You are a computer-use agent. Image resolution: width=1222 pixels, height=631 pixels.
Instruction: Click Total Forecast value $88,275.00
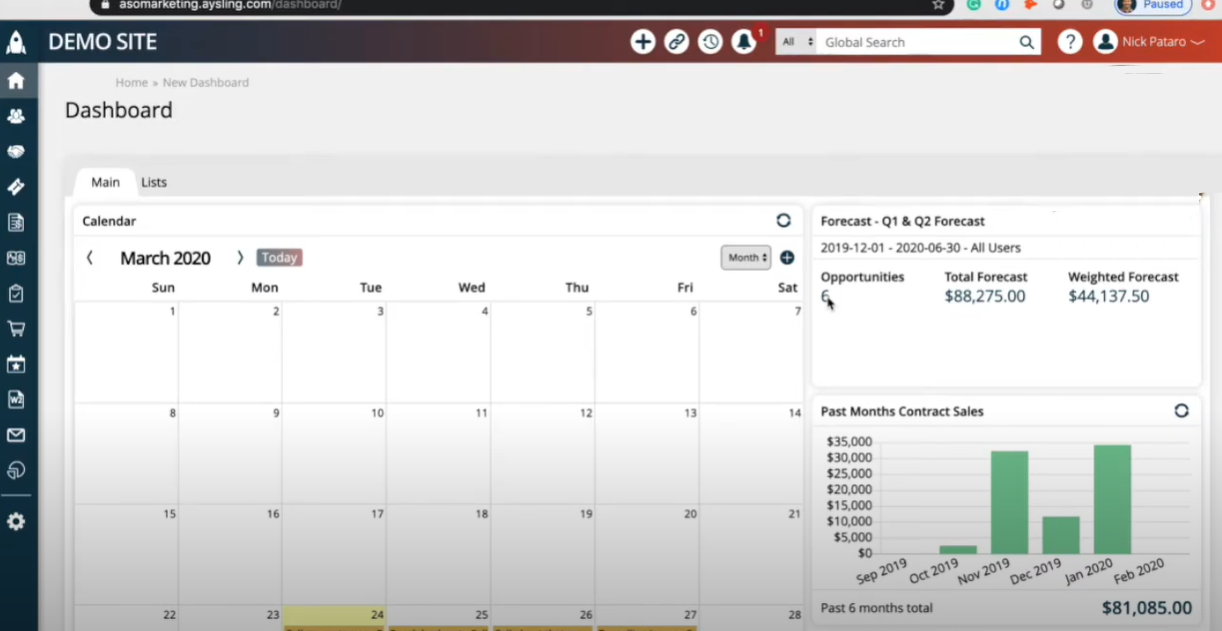point(985,296)
